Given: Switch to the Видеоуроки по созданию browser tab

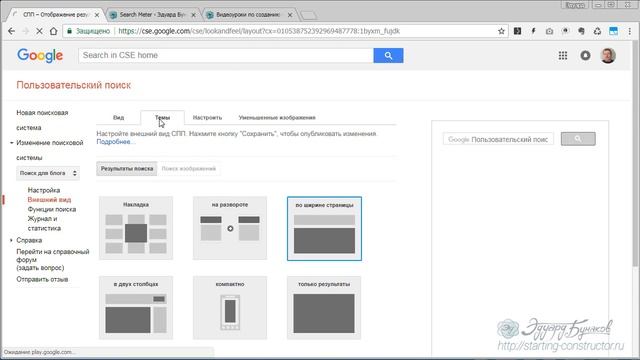Looking at the screenshot, I should point(247,15).
